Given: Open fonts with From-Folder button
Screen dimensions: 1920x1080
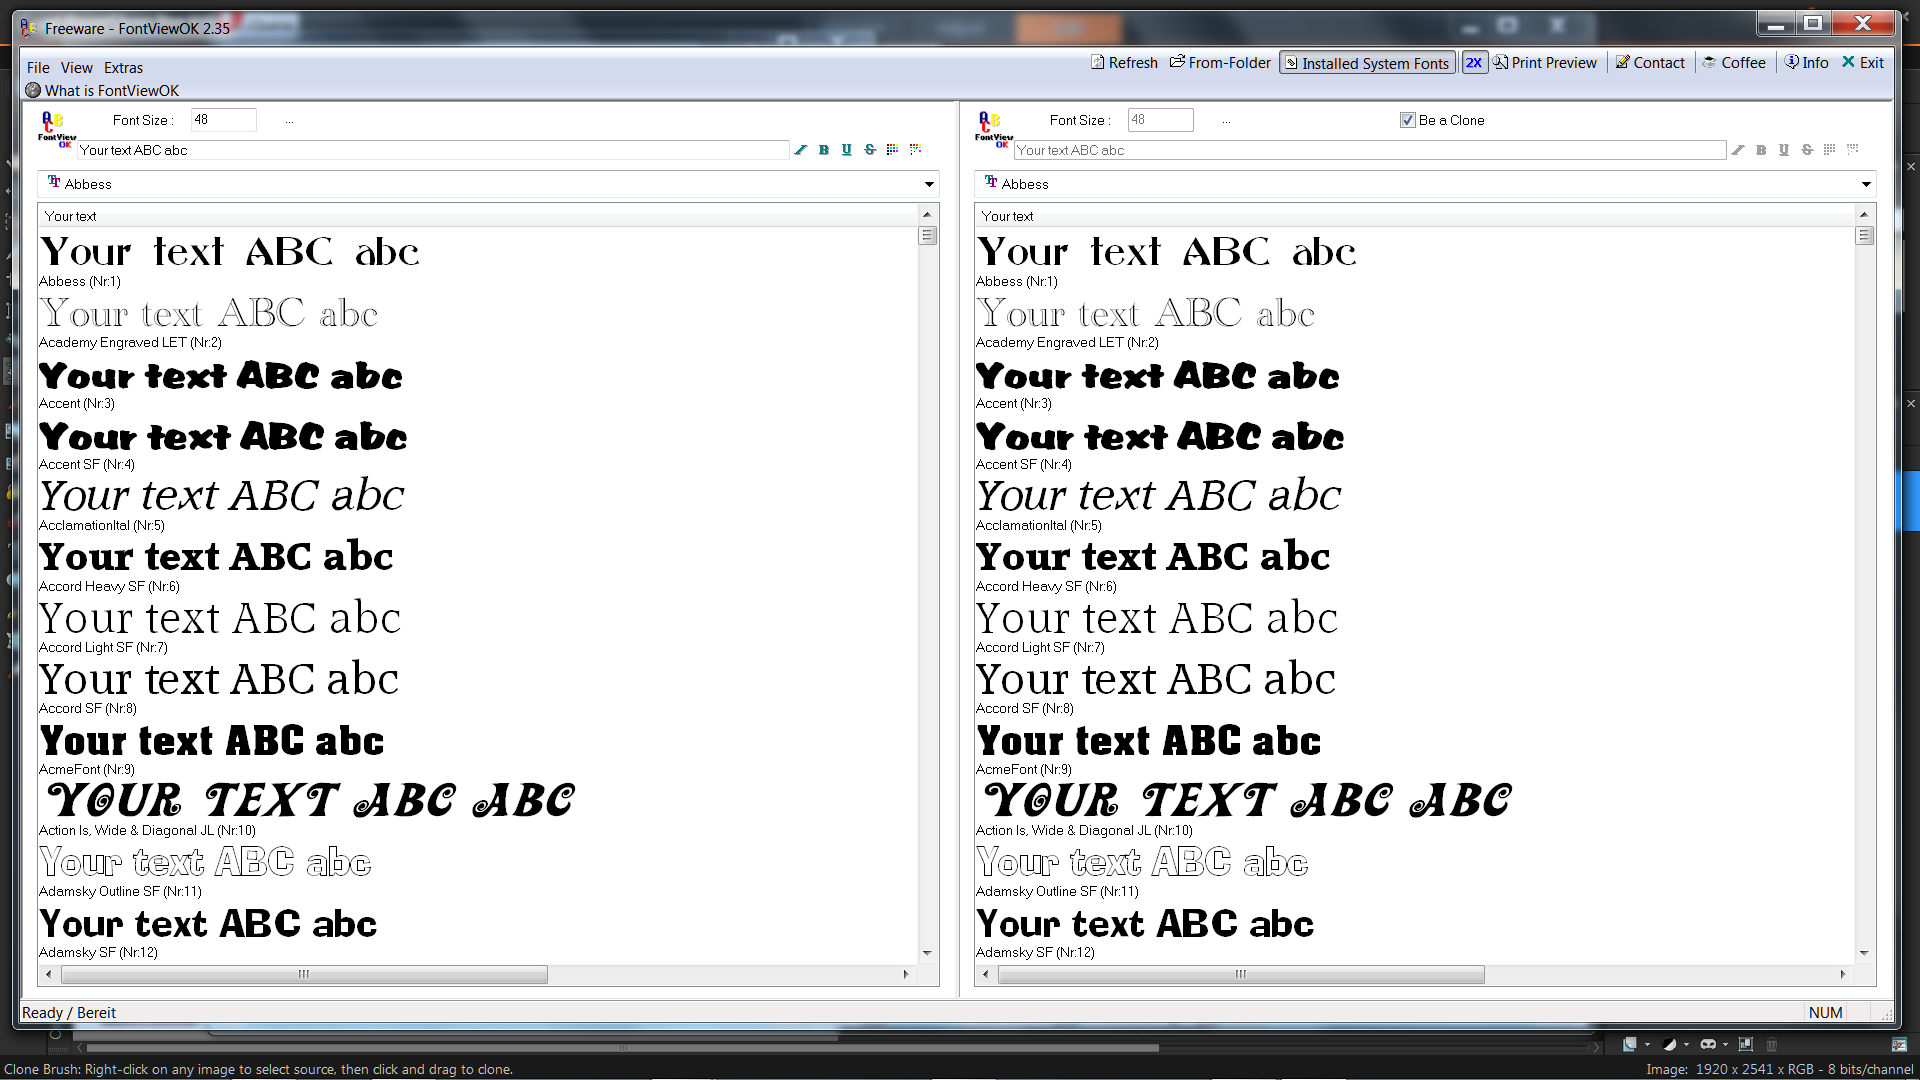Looking at the screenshot, I should tap(1220, 63).
